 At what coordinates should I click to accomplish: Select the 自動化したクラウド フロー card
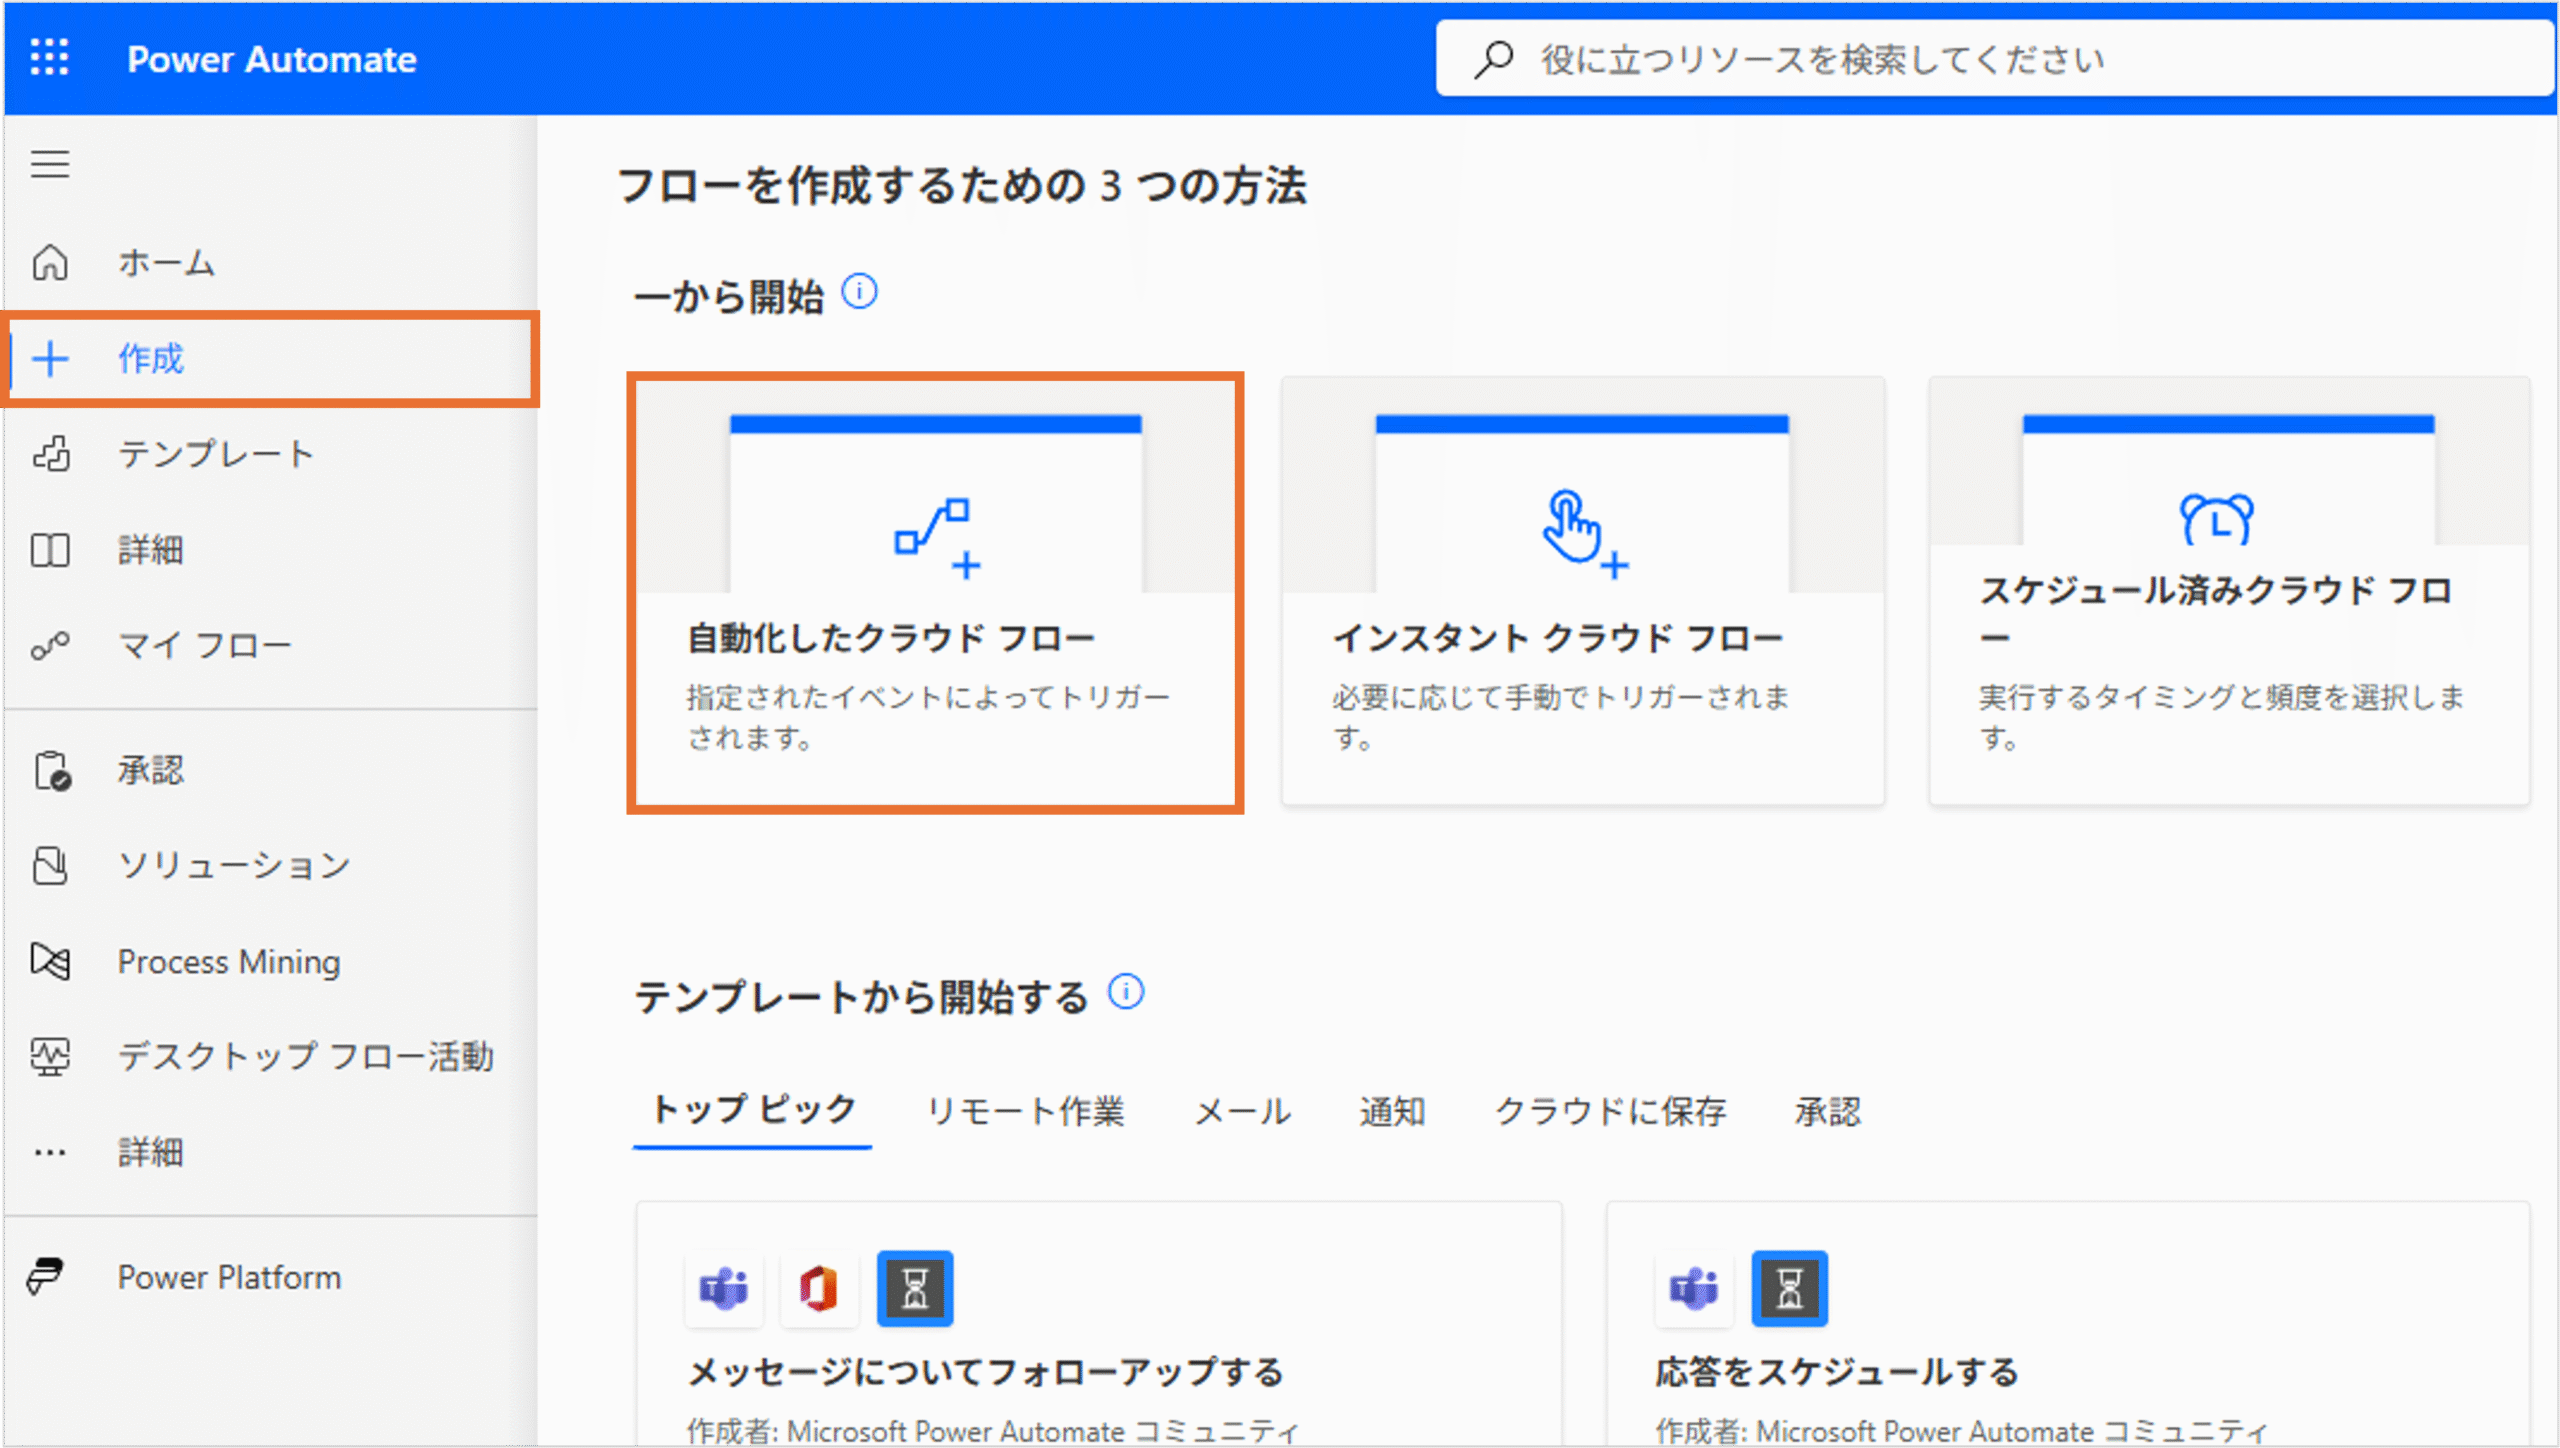935,593
